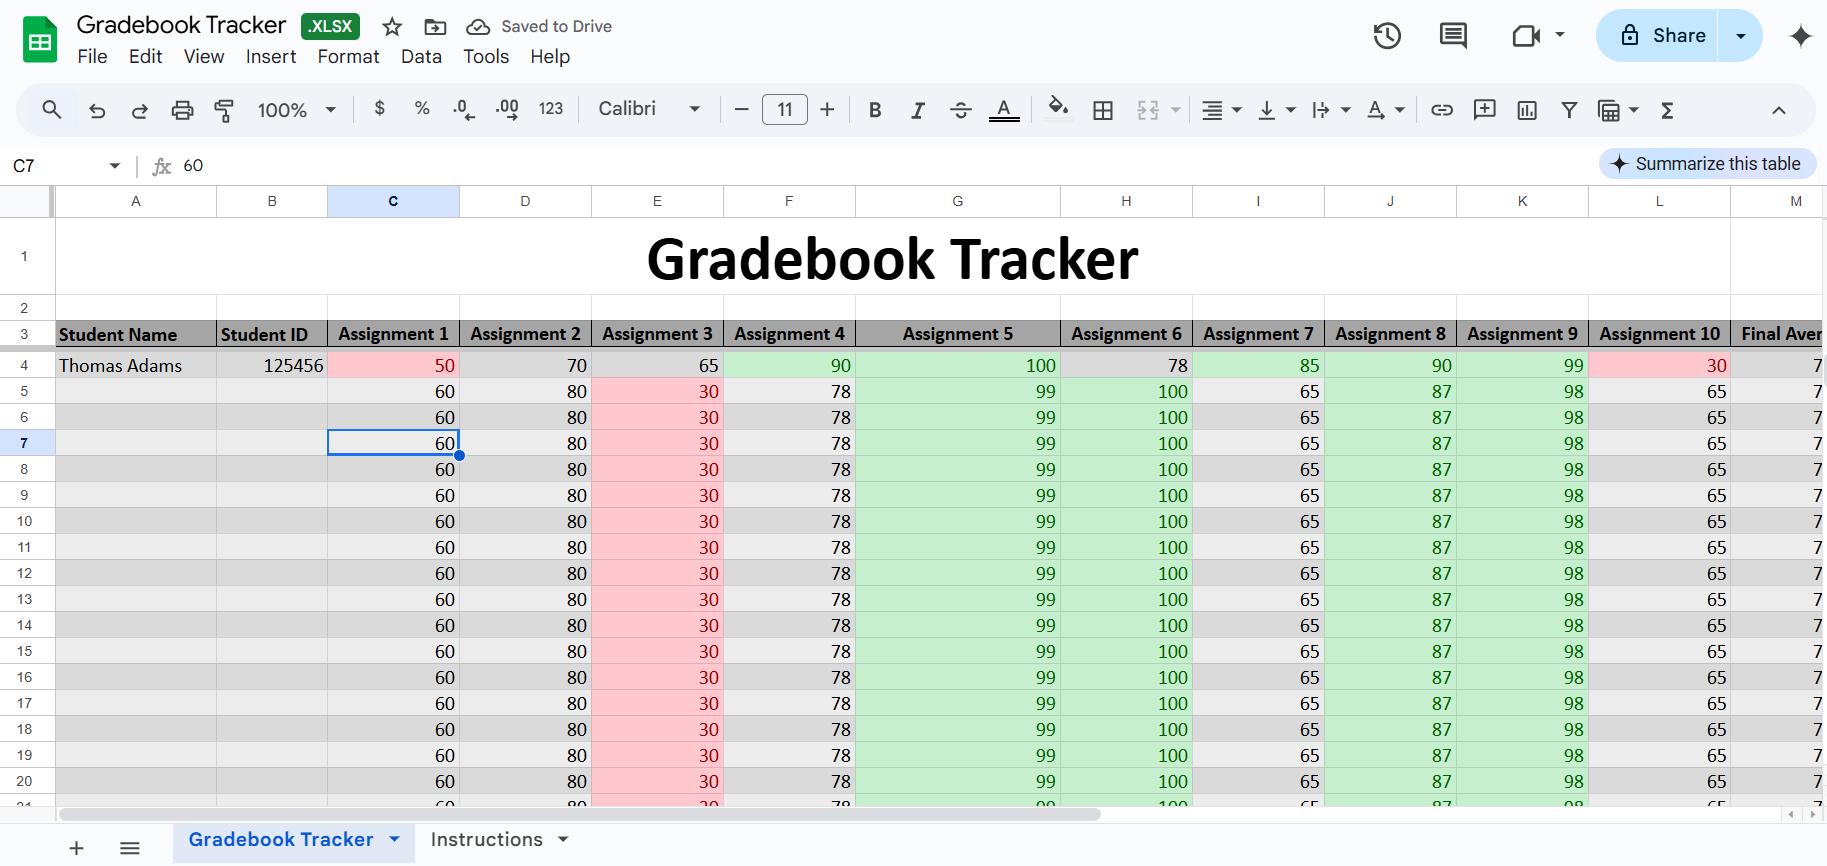Image resolution: width=1827 pixels, height=866 pixels.
Task: Open the Gemini sparkle icon
Action: point(1801,36)
